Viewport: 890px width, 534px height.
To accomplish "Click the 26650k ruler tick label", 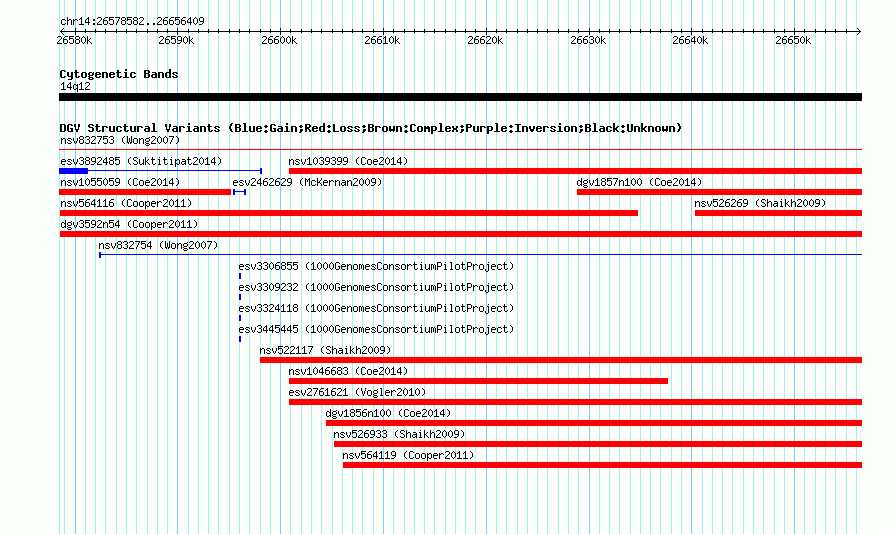I will click(x=793, y=40).
